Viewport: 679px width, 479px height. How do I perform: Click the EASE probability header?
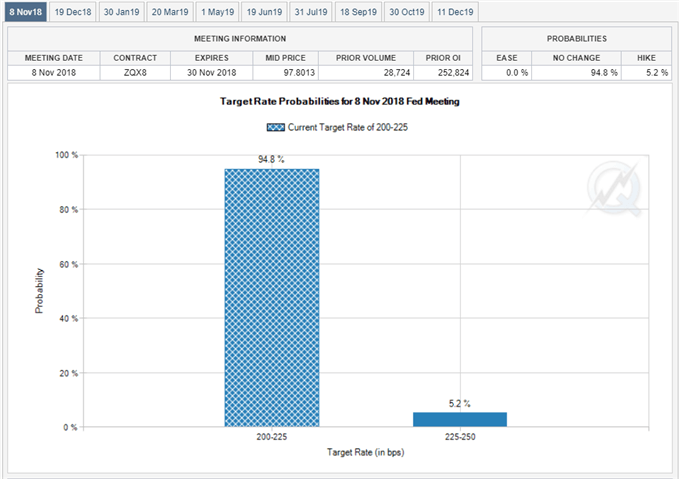pyautogui.click(x=507, y=58)
